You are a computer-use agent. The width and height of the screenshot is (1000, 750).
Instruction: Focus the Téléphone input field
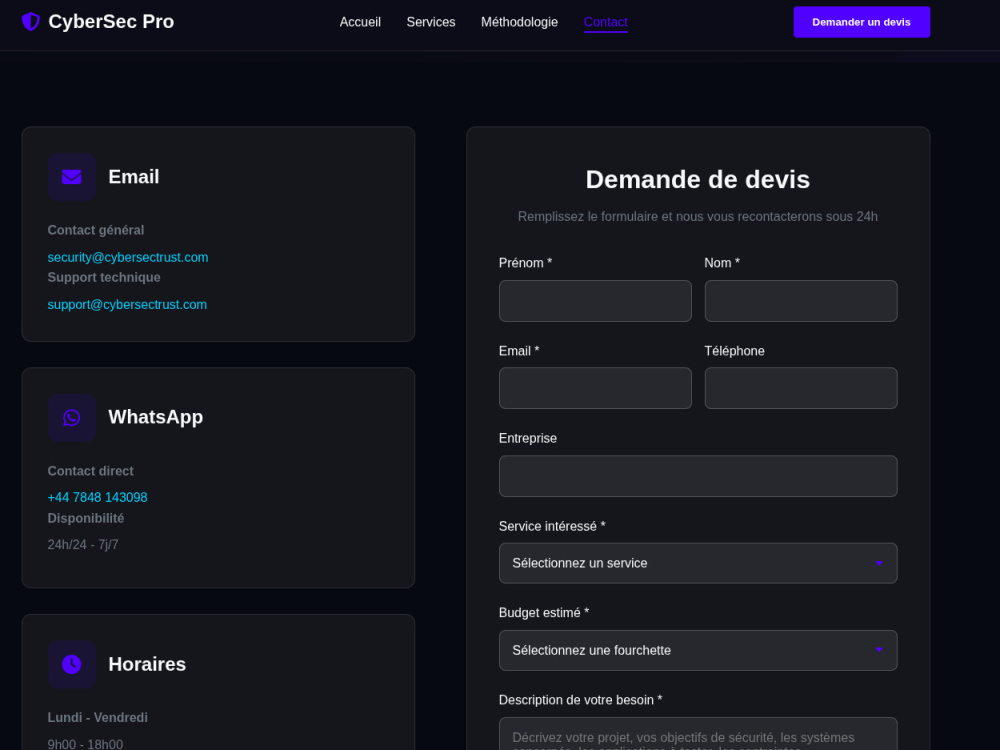tap(801, 388)
